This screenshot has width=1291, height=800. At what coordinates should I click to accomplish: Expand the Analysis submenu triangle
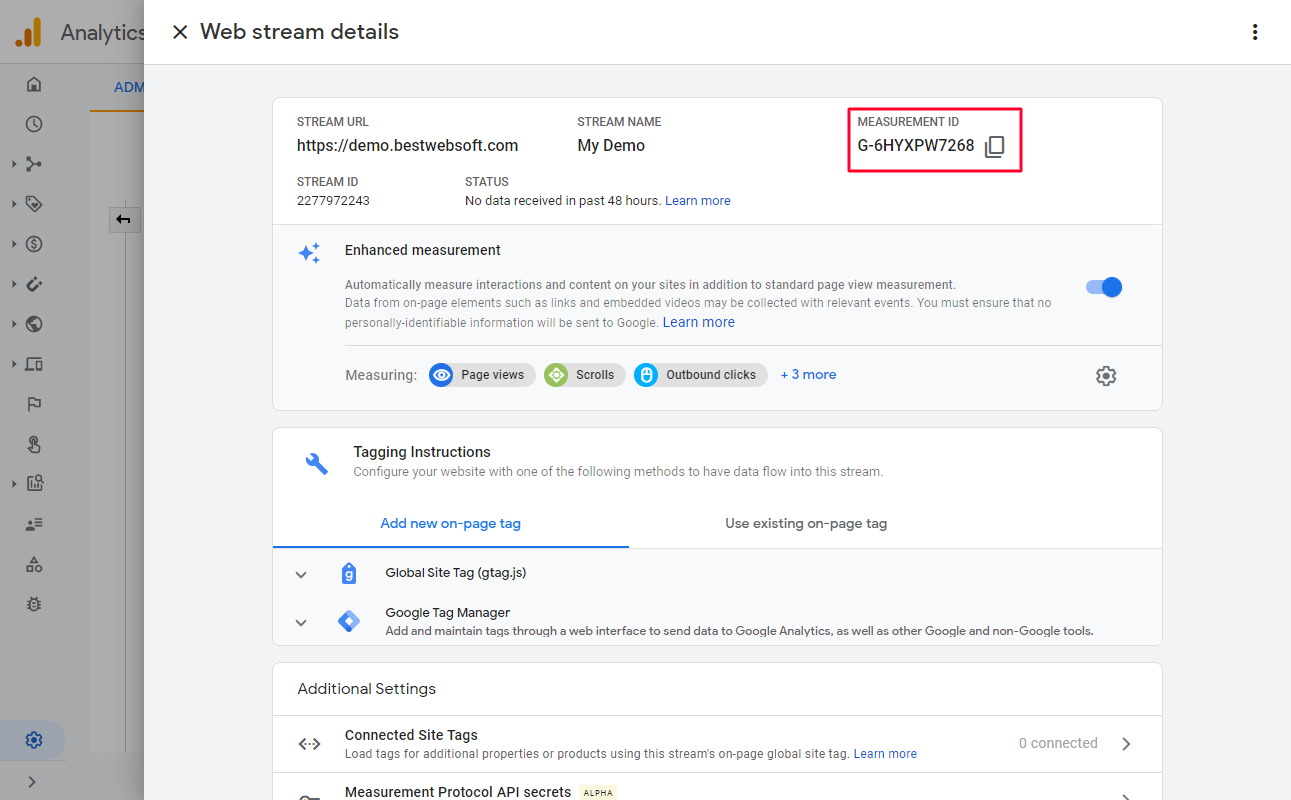click(x=13, y=484)
